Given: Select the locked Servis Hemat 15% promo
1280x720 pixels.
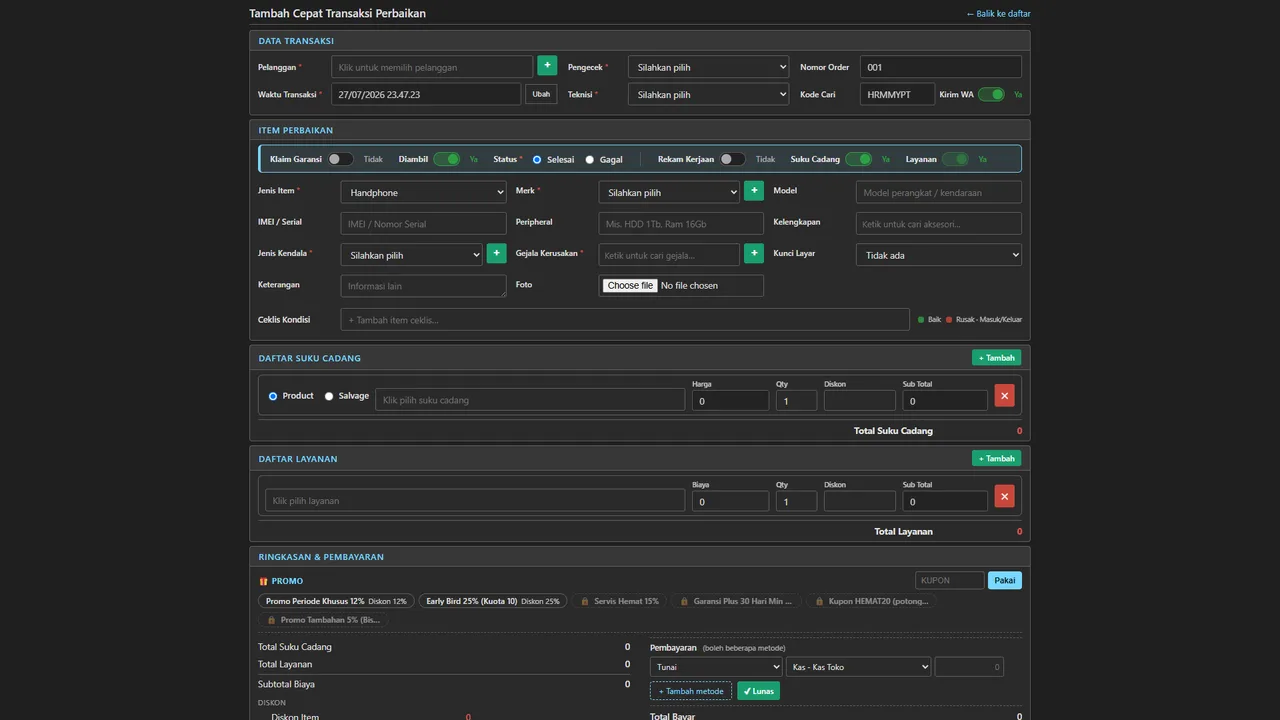Looking at the screenshot, I should click(620, 601).
